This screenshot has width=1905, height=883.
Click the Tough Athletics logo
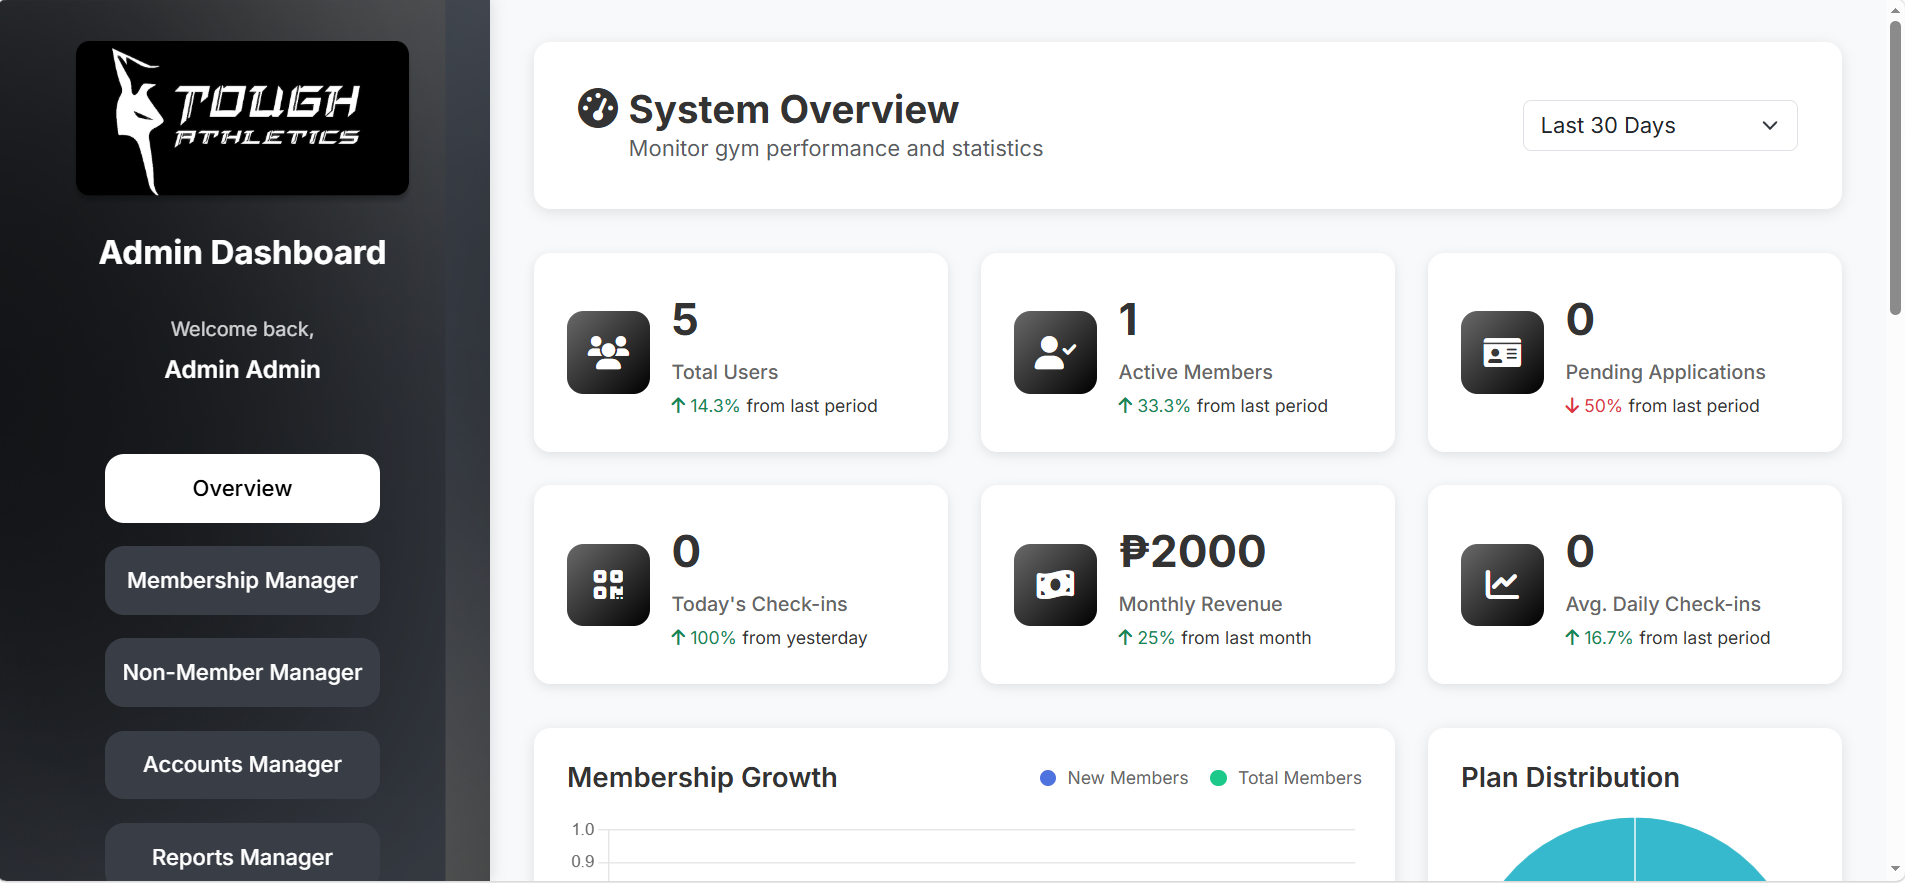click(x=242, y=118)
